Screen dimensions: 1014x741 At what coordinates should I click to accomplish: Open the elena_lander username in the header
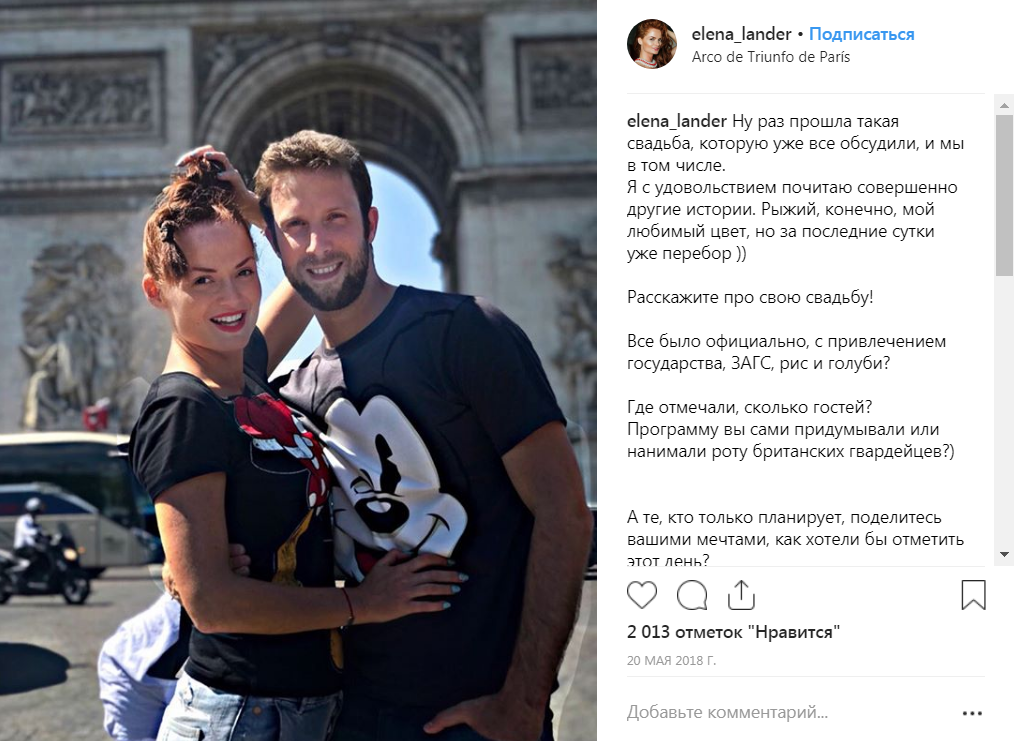[x=741, y=34]
